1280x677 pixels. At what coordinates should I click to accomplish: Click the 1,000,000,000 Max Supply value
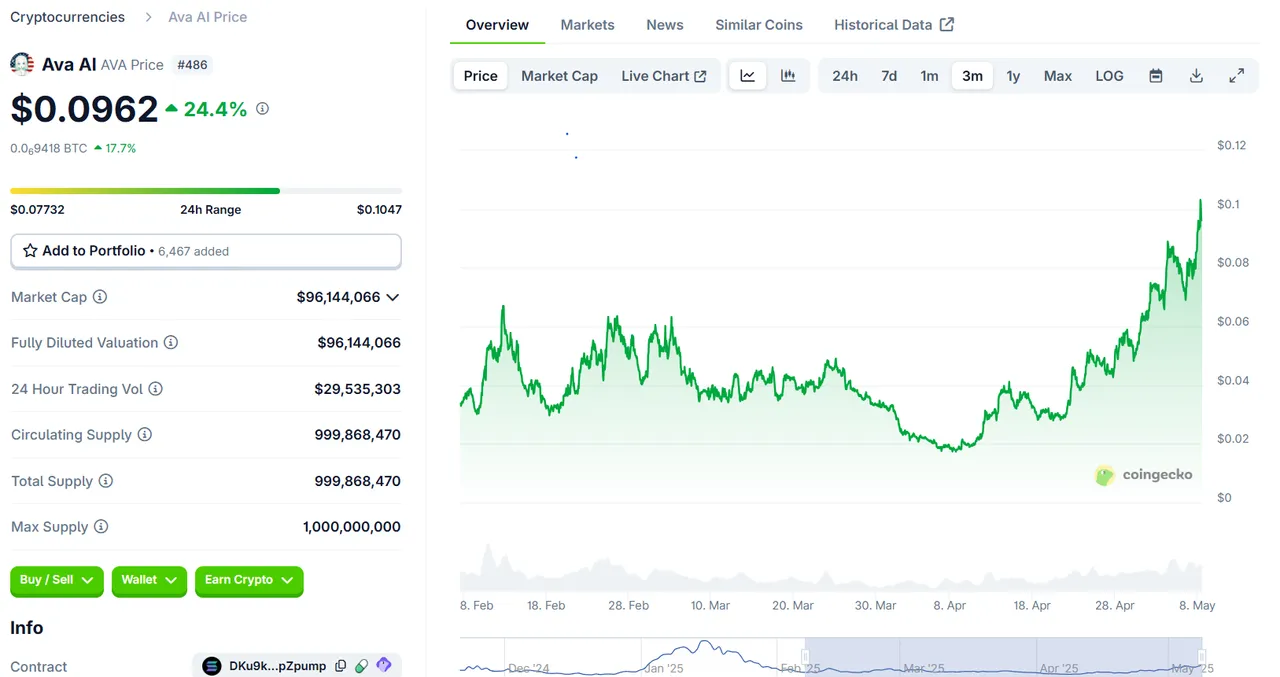tap(352, 527)
